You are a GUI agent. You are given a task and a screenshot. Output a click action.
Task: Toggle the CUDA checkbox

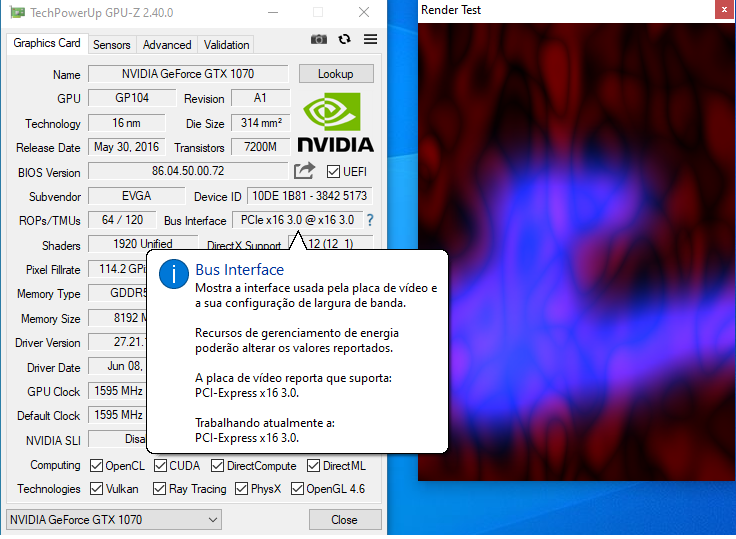[x=160, y=466]
